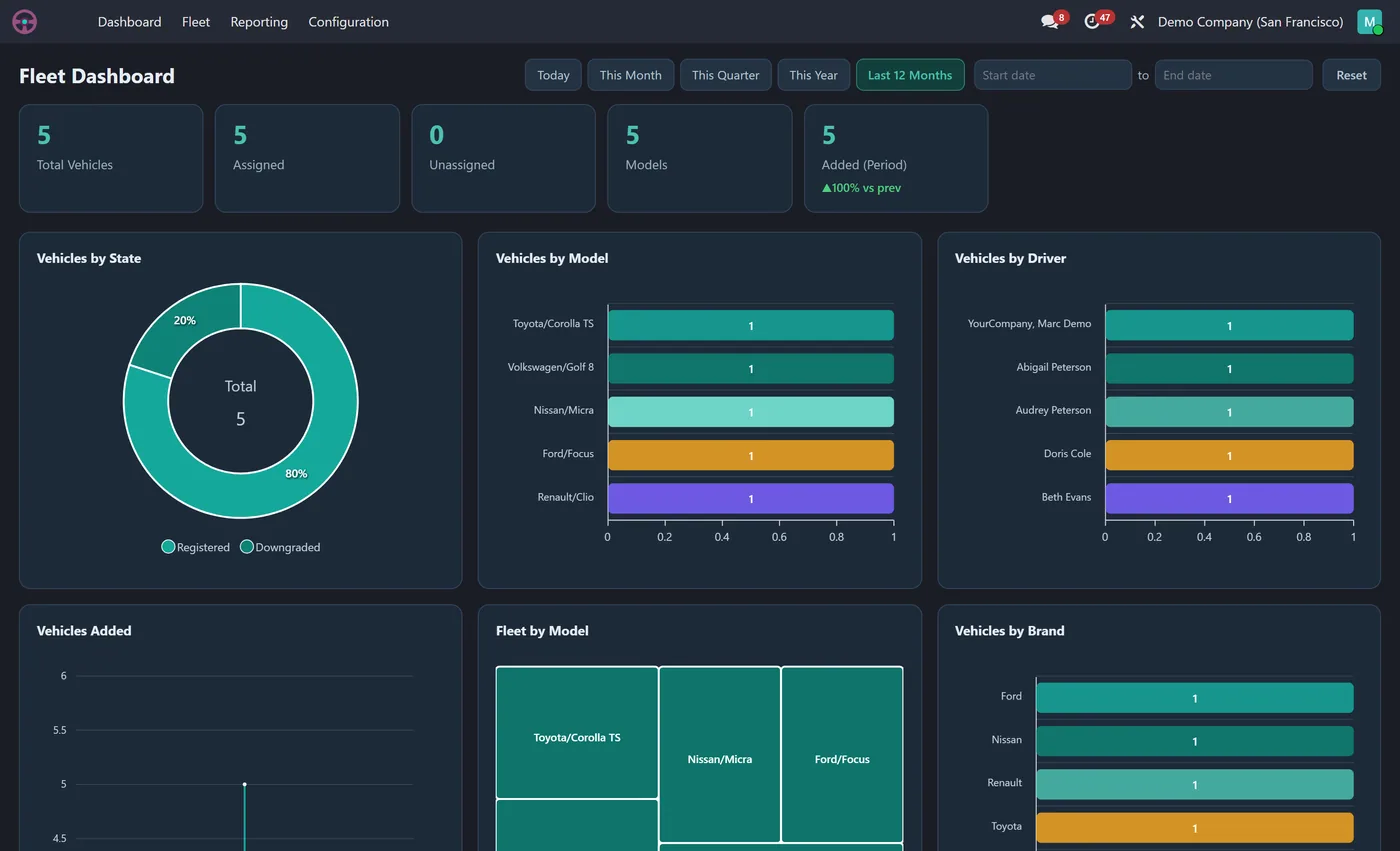The image size is (1400, 851).
Task: Toggle the Downgraded legend entry
Action: (x=280, y=547)
